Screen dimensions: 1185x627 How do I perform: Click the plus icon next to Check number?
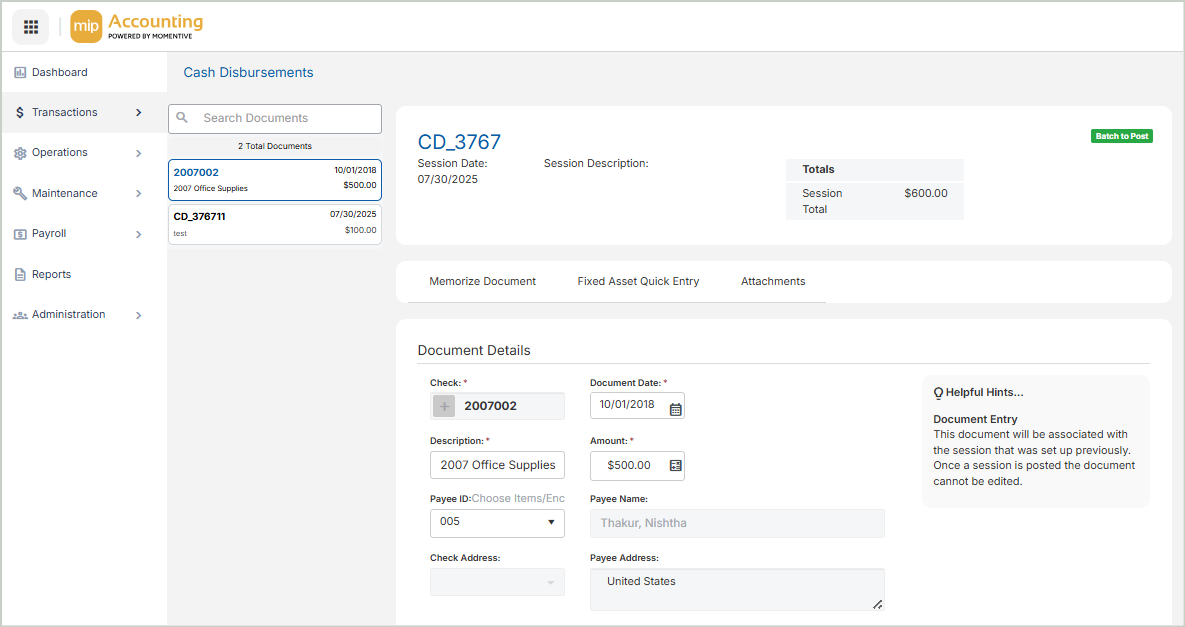445,406
